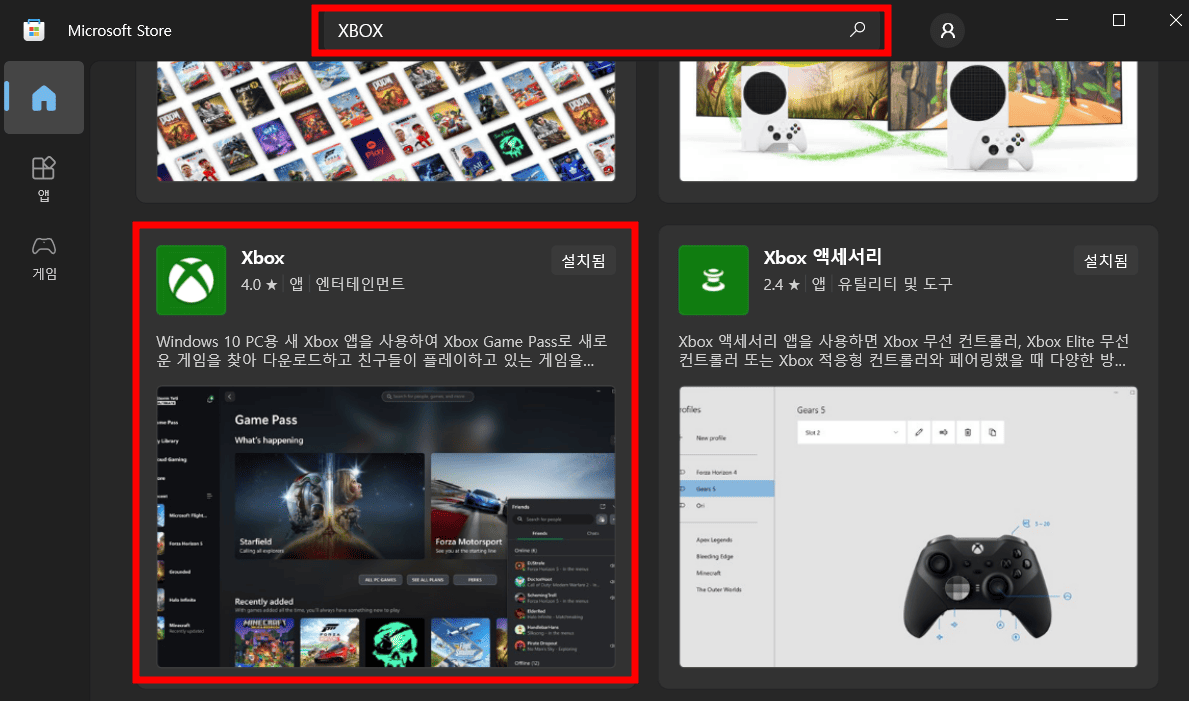Open the Xbox 액세서리 controller screenshot
Screen dimensions: 1189x701
tap(908, 527)
